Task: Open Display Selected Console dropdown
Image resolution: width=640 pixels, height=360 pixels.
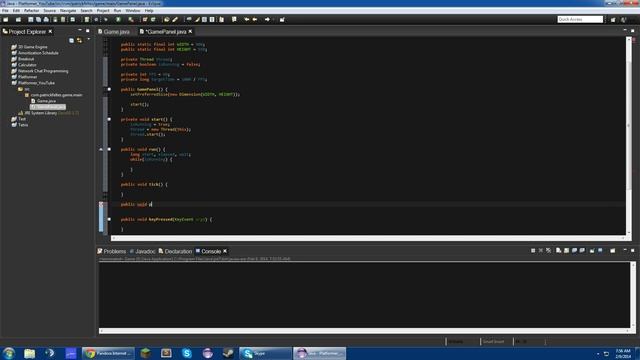Action: pyautogui.click(x=600, y=251)
